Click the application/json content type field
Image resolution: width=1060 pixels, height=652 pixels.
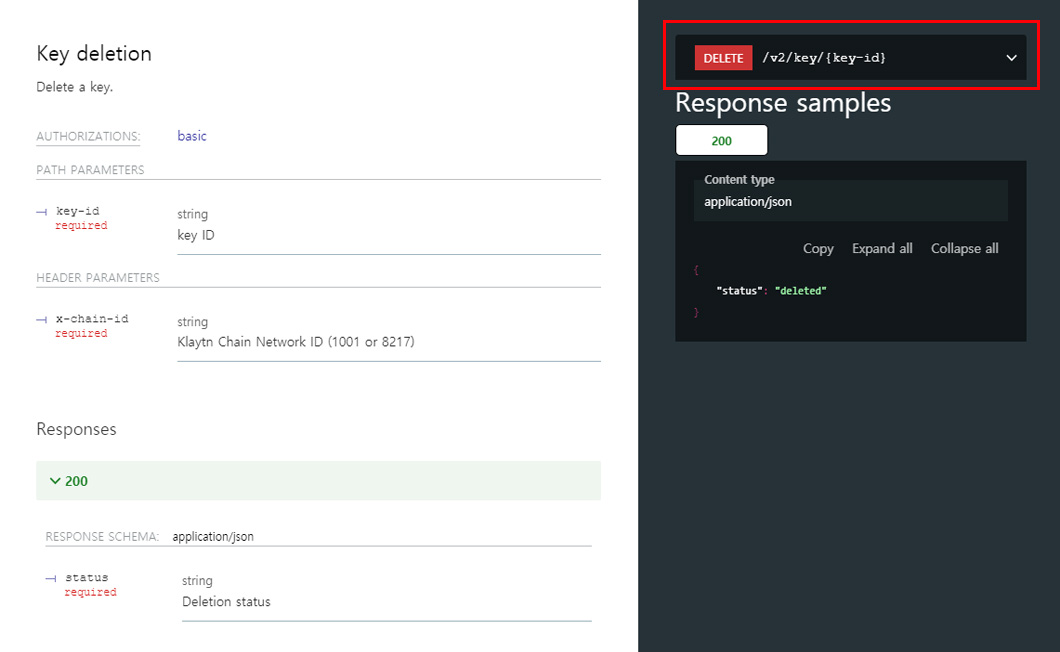850,201
